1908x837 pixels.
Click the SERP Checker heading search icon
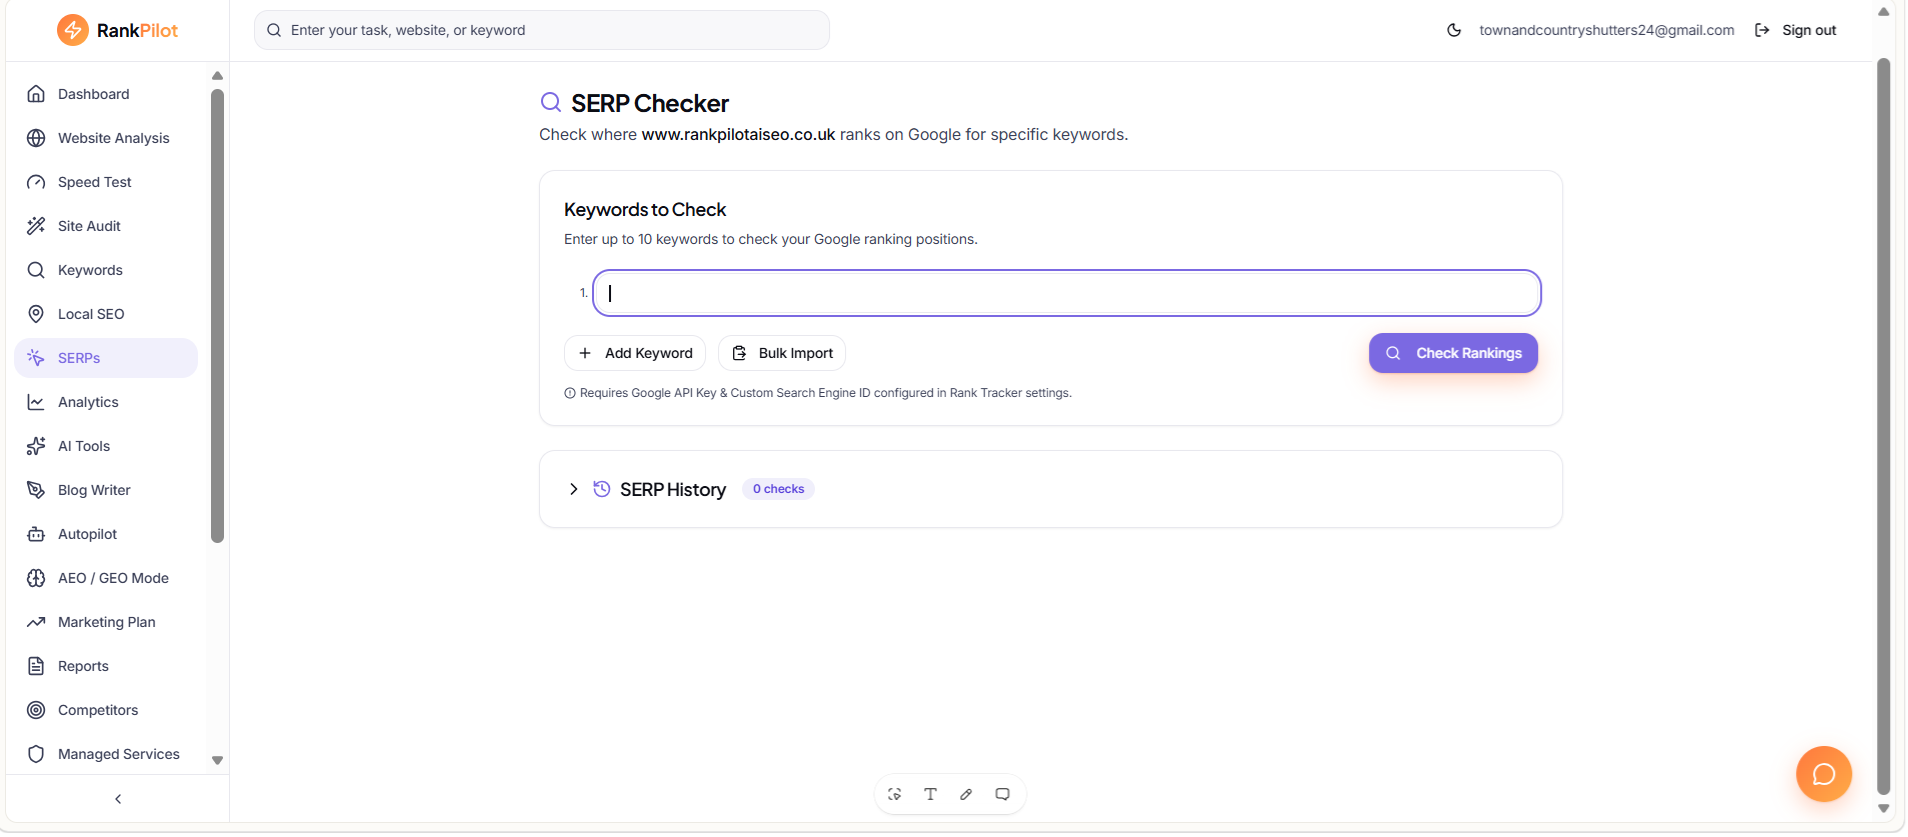[x=550, y=102]
